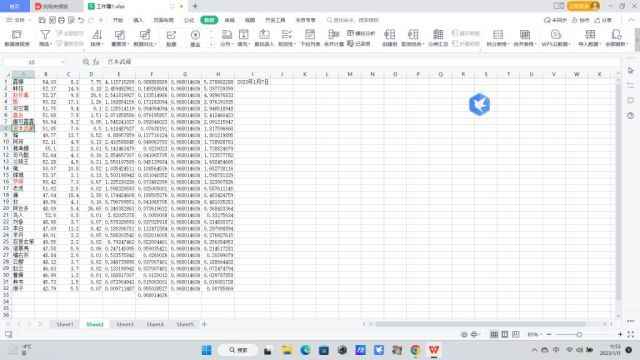
Task: Expand the Name Box dropdown
Action: pyautogui.click(x=62, y=62)
